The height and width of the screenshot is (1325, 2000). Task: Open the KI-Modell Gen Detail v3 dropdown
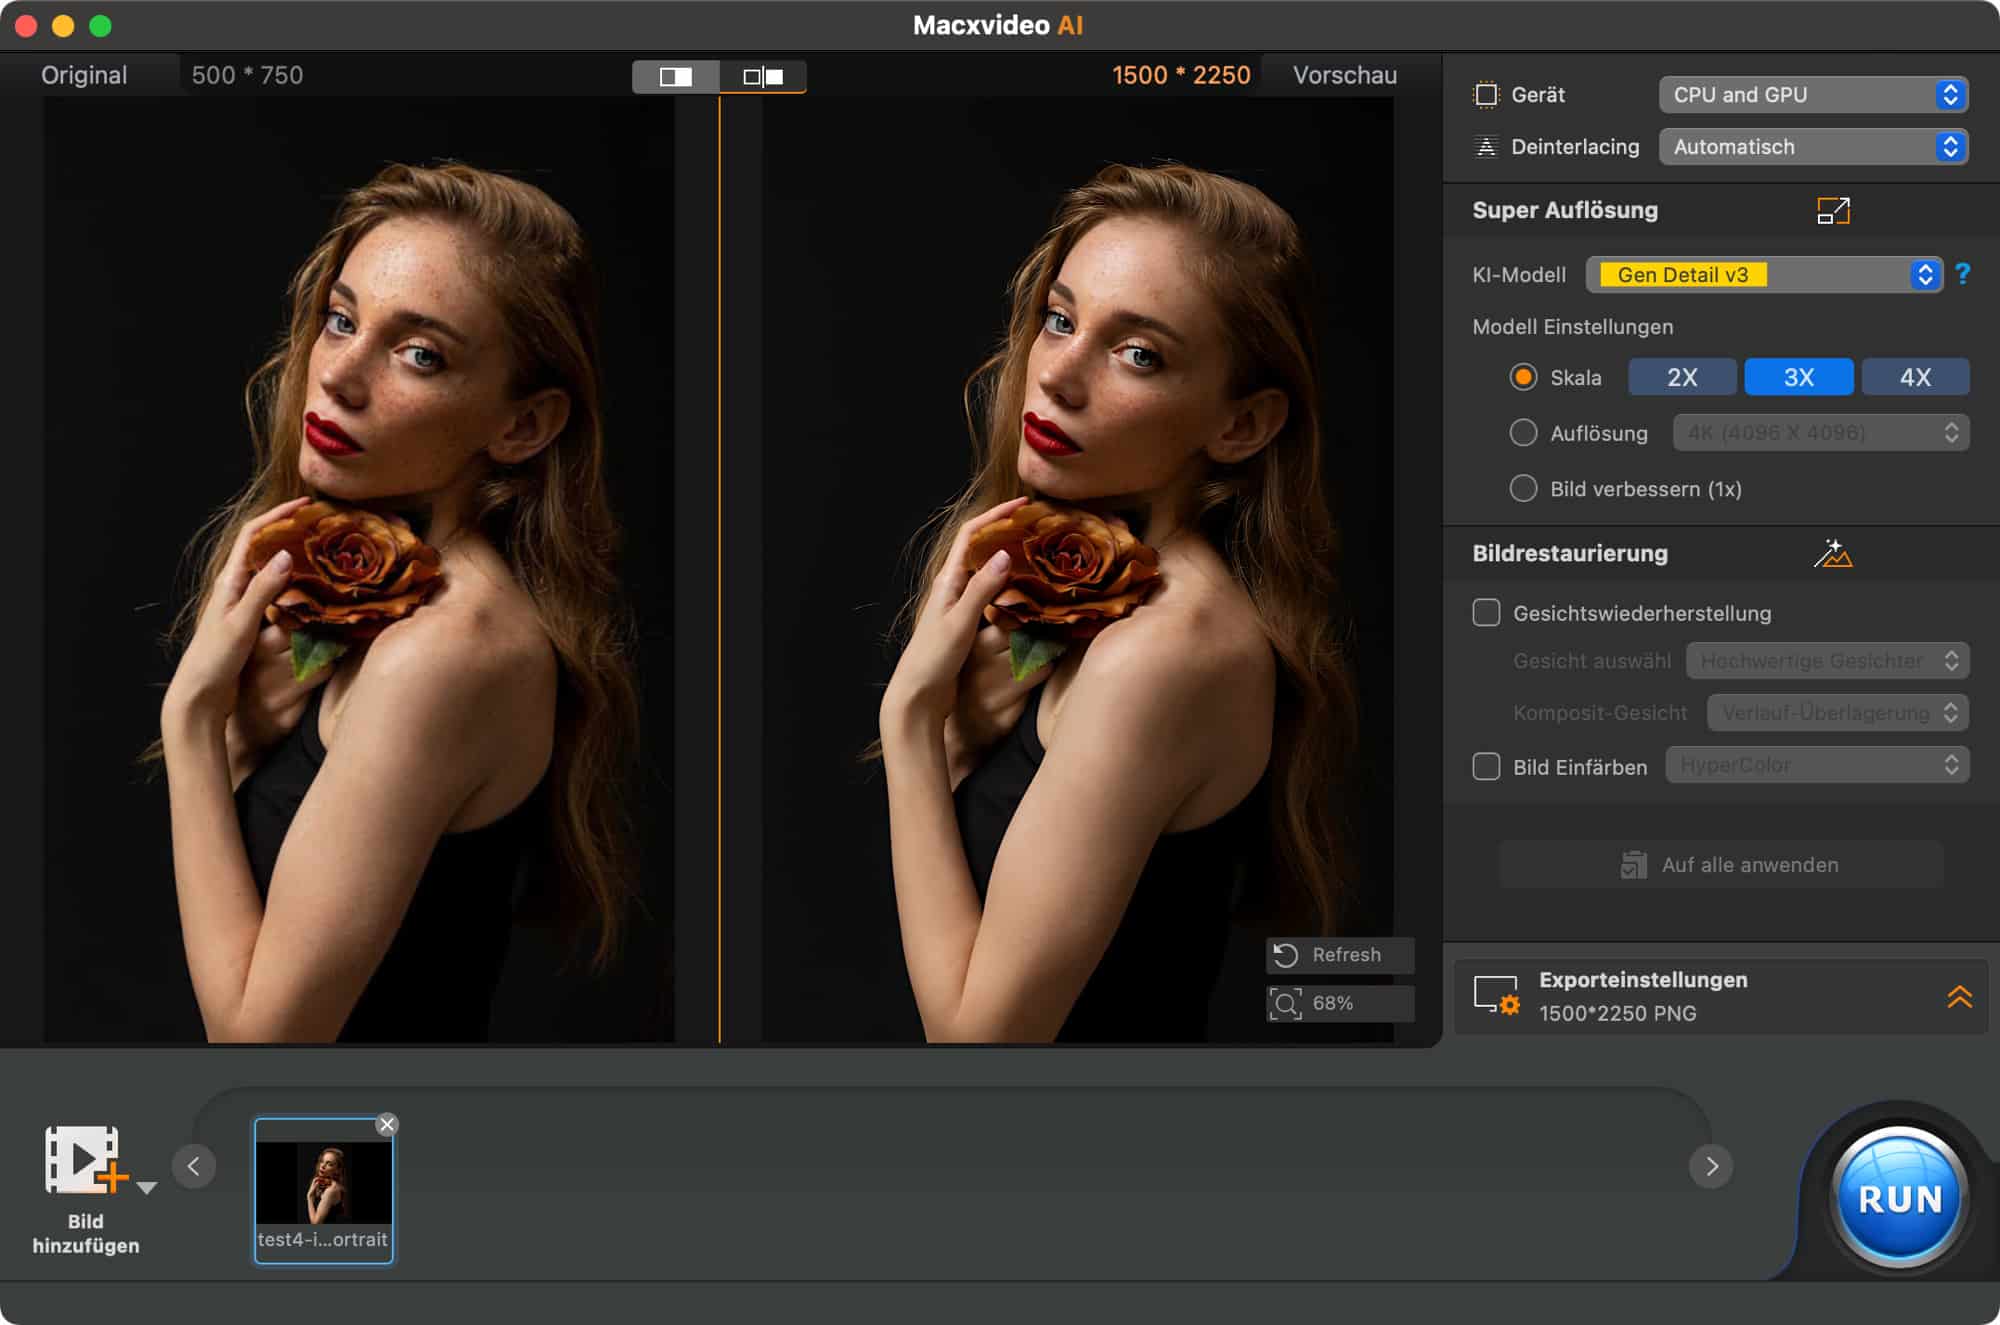tap(1763, 275)
